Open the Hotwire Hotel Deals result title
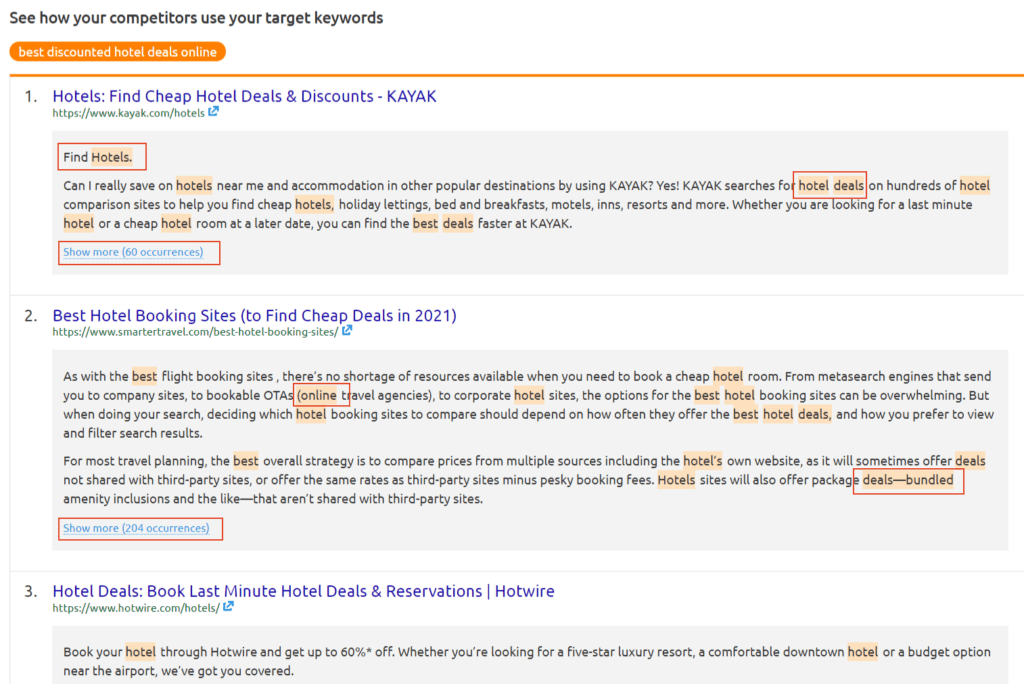Image resolution: width=1024 pixels, height=684 pixels. click(x=304, y=591)
